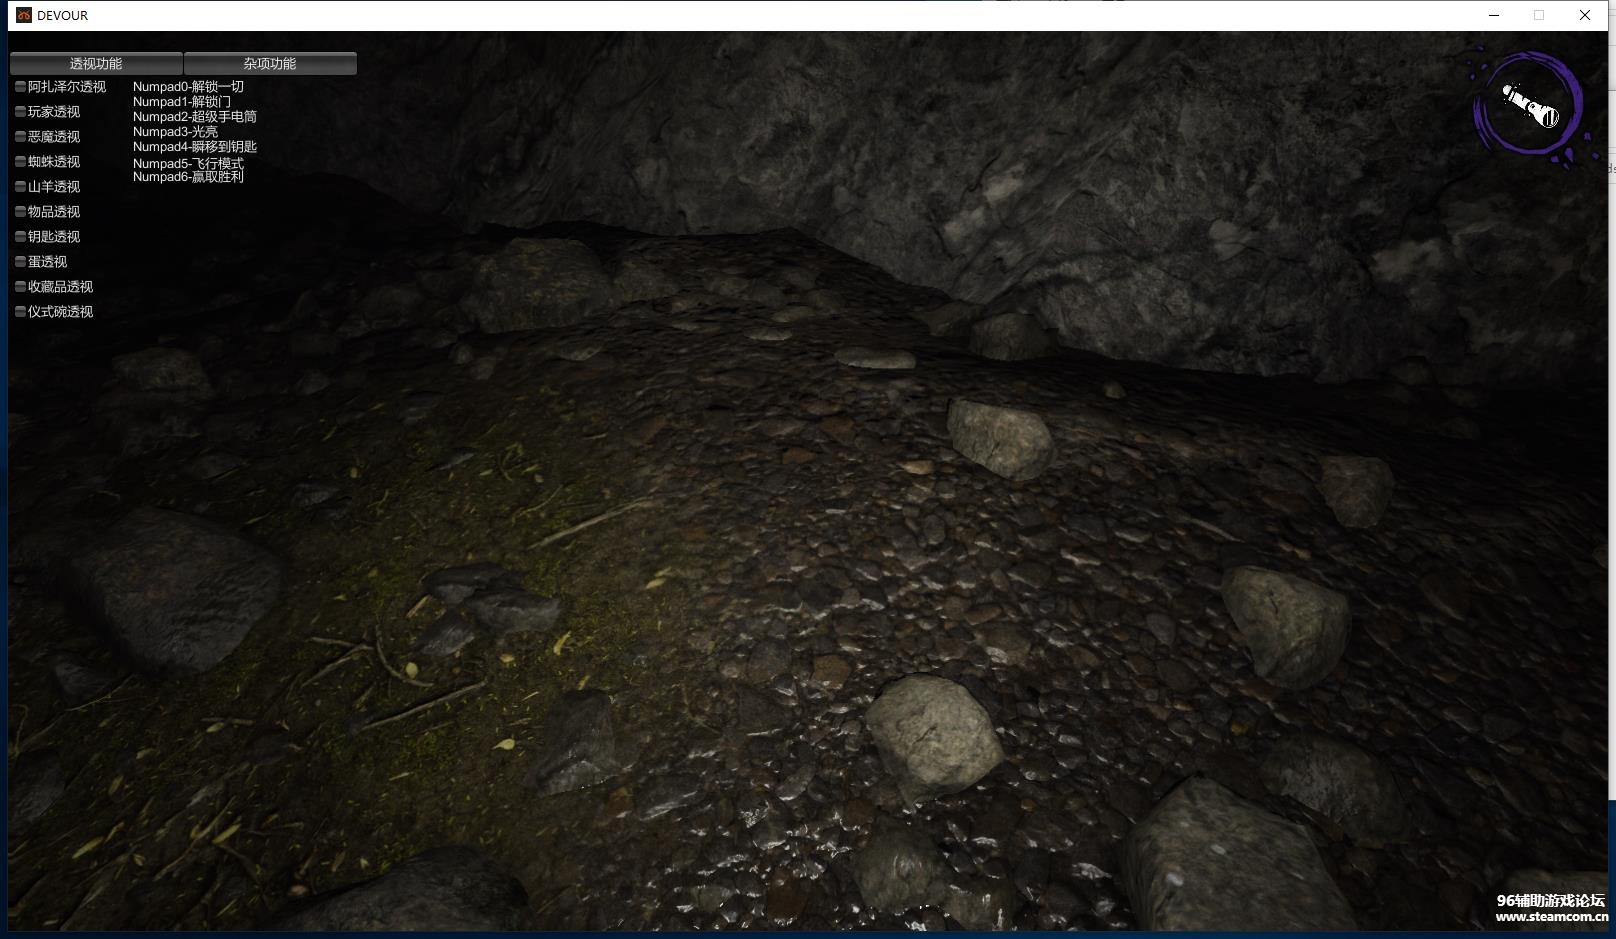Check the 蜘蛛透视 box
Screen dimensions: 1616x939
click(20, 162)
